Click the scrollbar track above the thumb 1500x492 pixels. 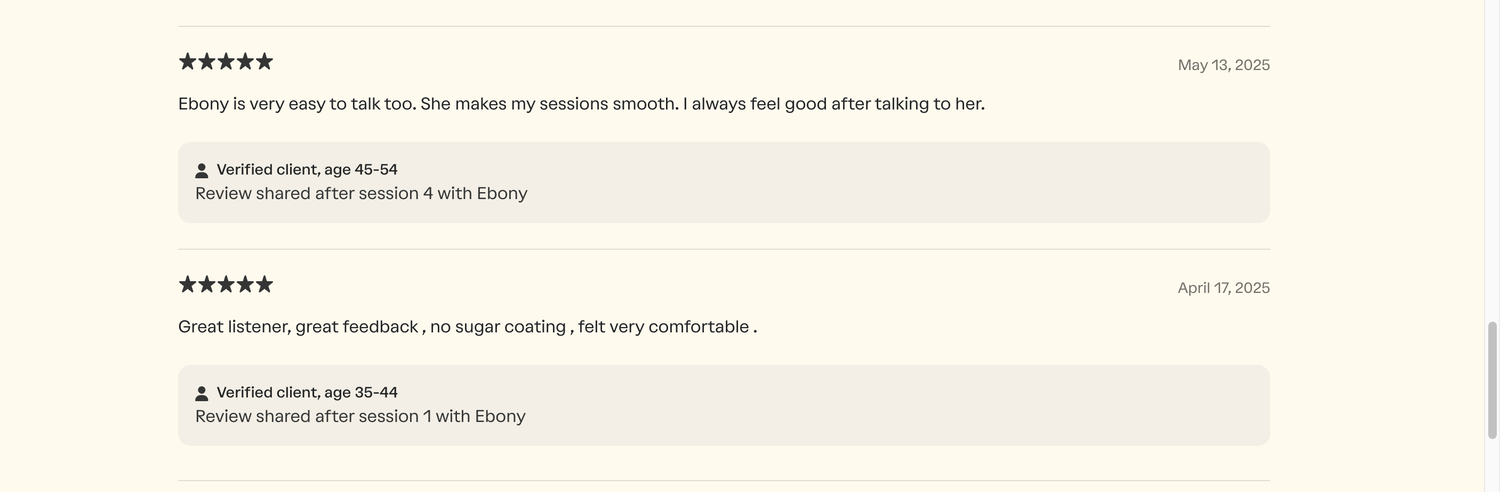click(1492, 150)
